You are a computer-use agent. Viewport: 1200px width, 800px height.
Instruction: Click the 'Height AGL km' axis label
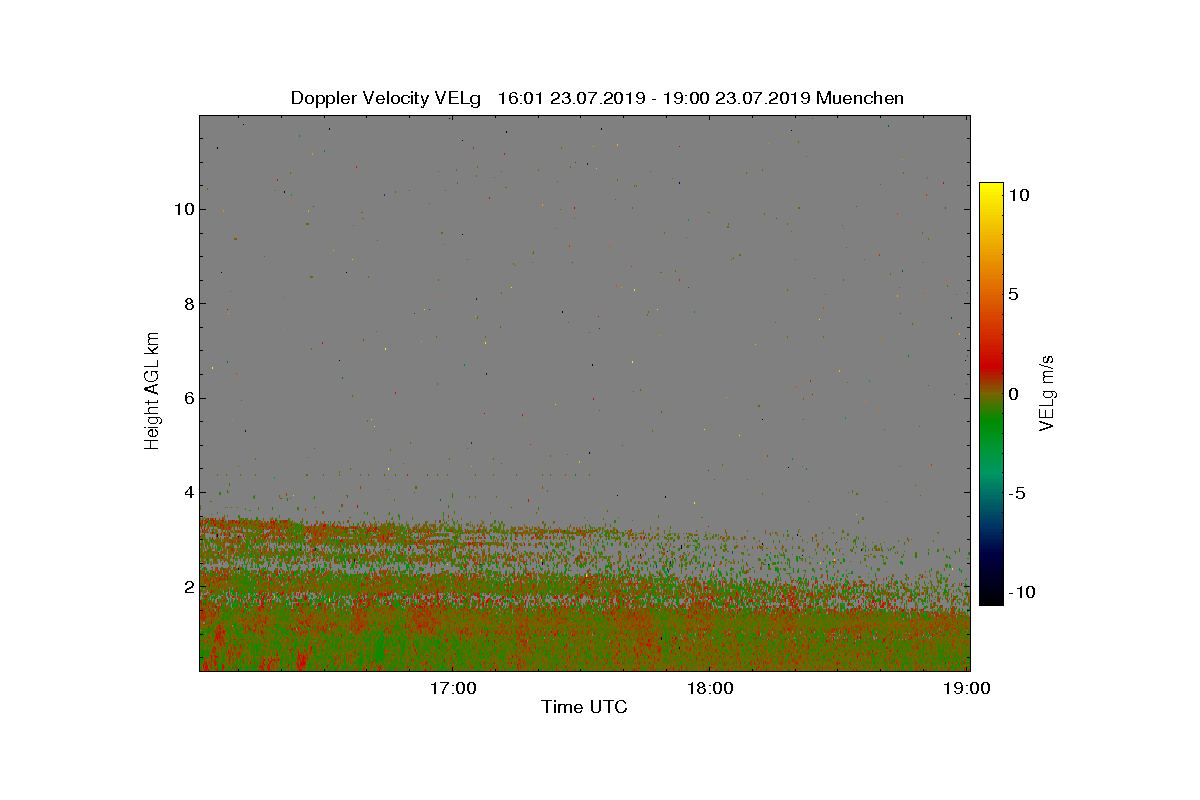[x=152, y=390]
